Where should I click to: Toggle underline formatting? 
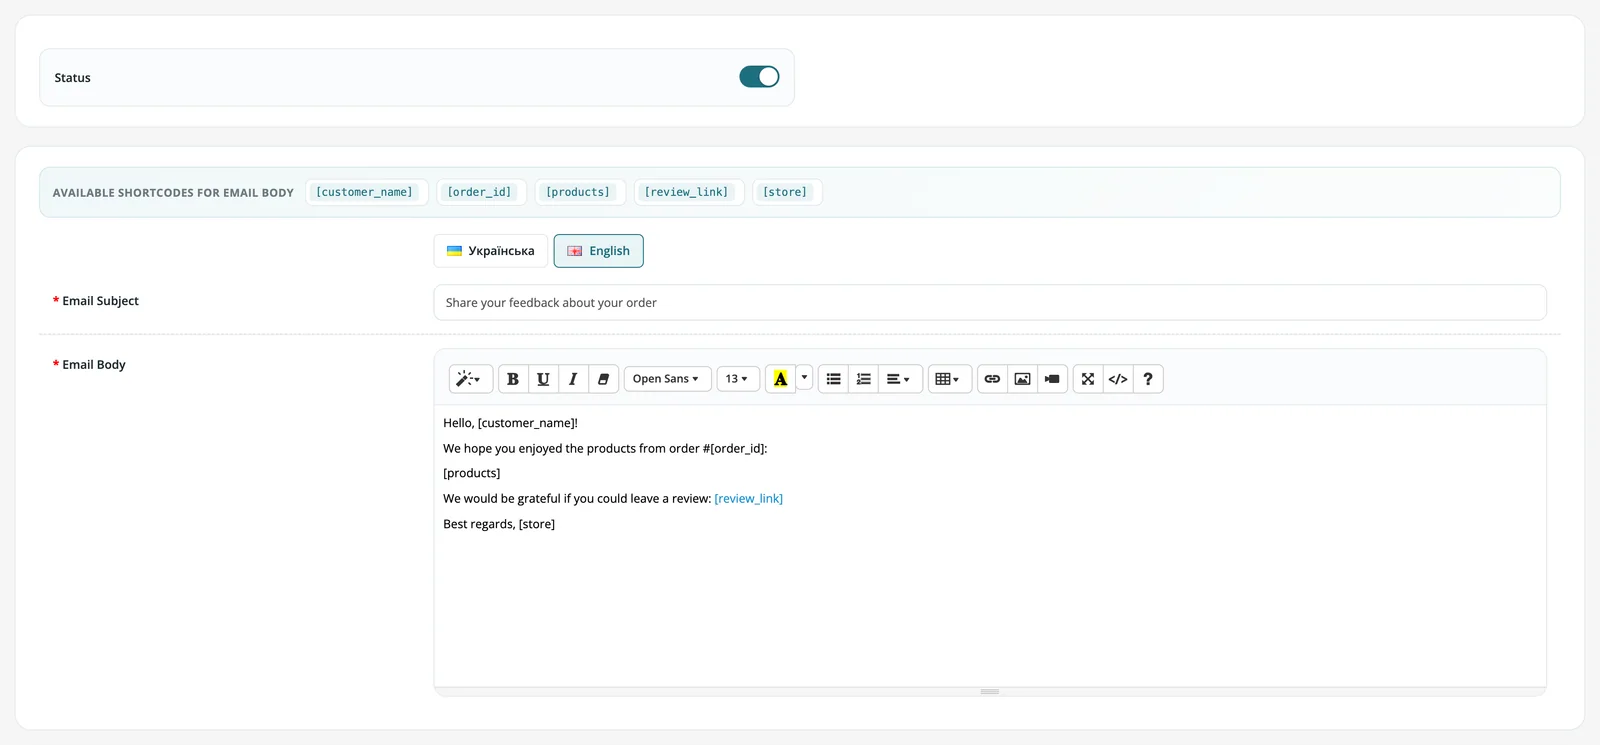(x=543, y=379)
